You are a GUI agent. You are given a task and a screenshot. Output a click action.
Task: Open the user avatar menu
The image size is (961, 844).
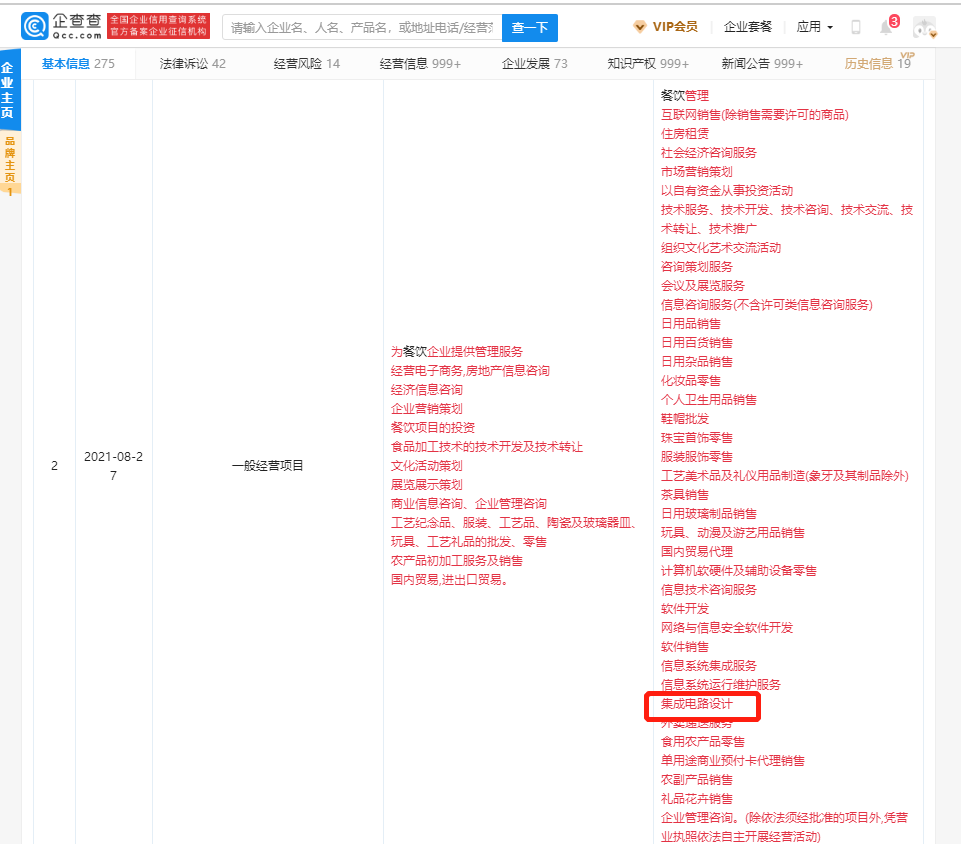tap(925, 28)
